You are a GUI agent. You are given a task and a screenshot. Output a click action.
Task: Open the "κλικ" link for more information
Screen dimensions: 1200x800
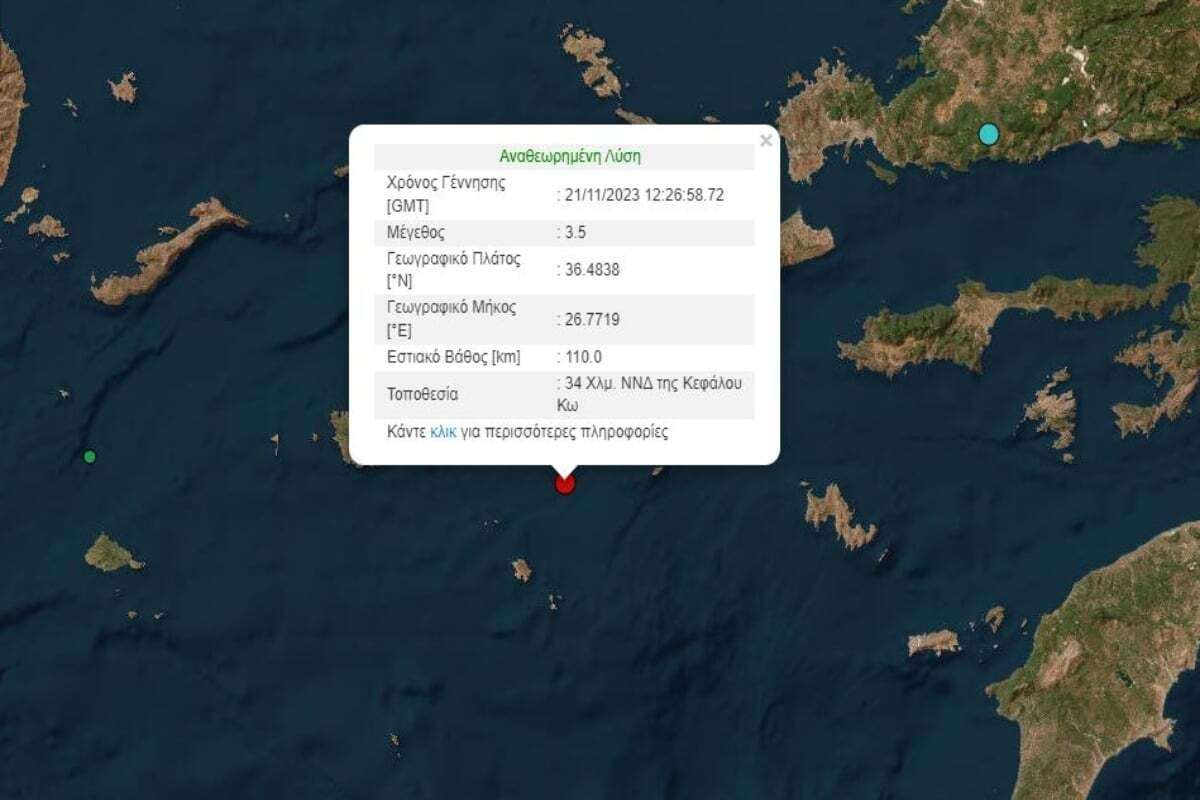[x=443, y=433]
